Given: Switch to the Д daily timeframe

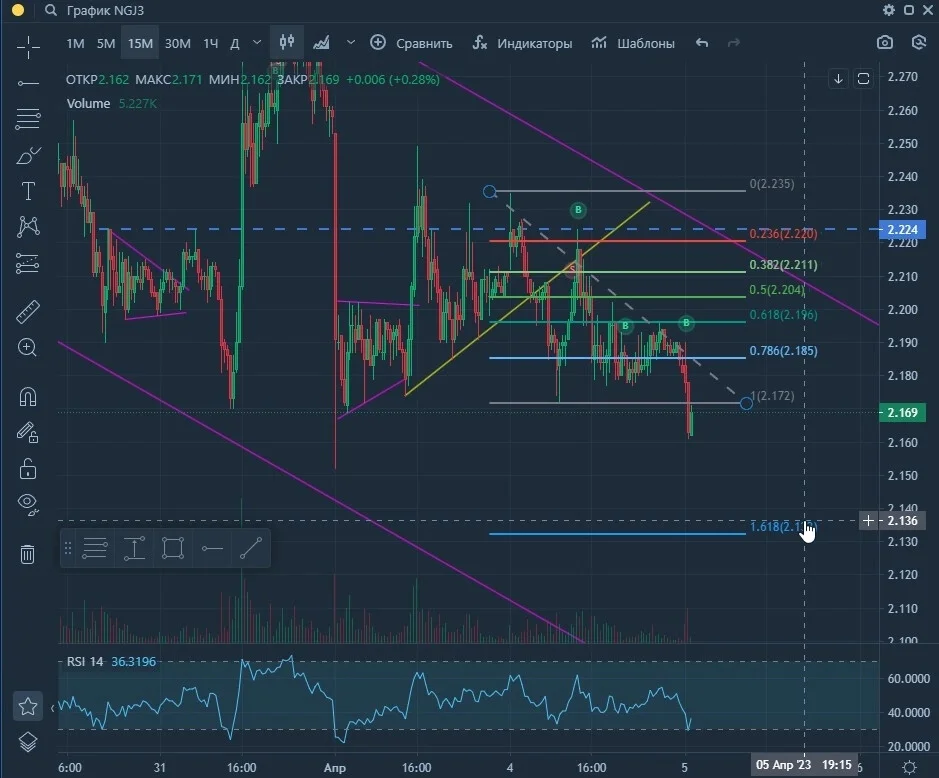Looking at the screenshot, I should point(235,43).
